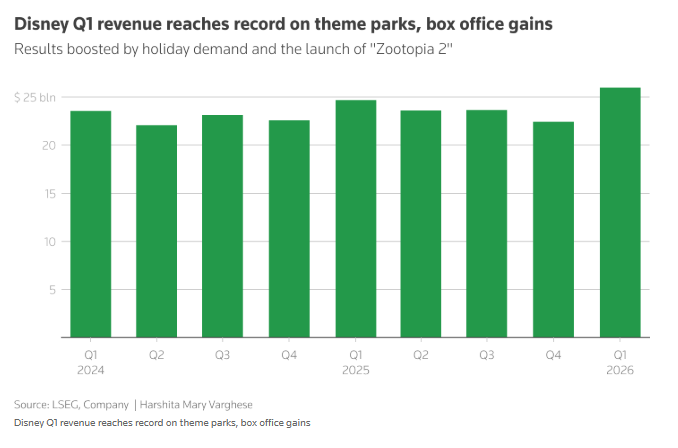Image resolution: width=678 pixels, height=448 pixels.
Task: Click the caption below the source line
Action: click(162, 423)
